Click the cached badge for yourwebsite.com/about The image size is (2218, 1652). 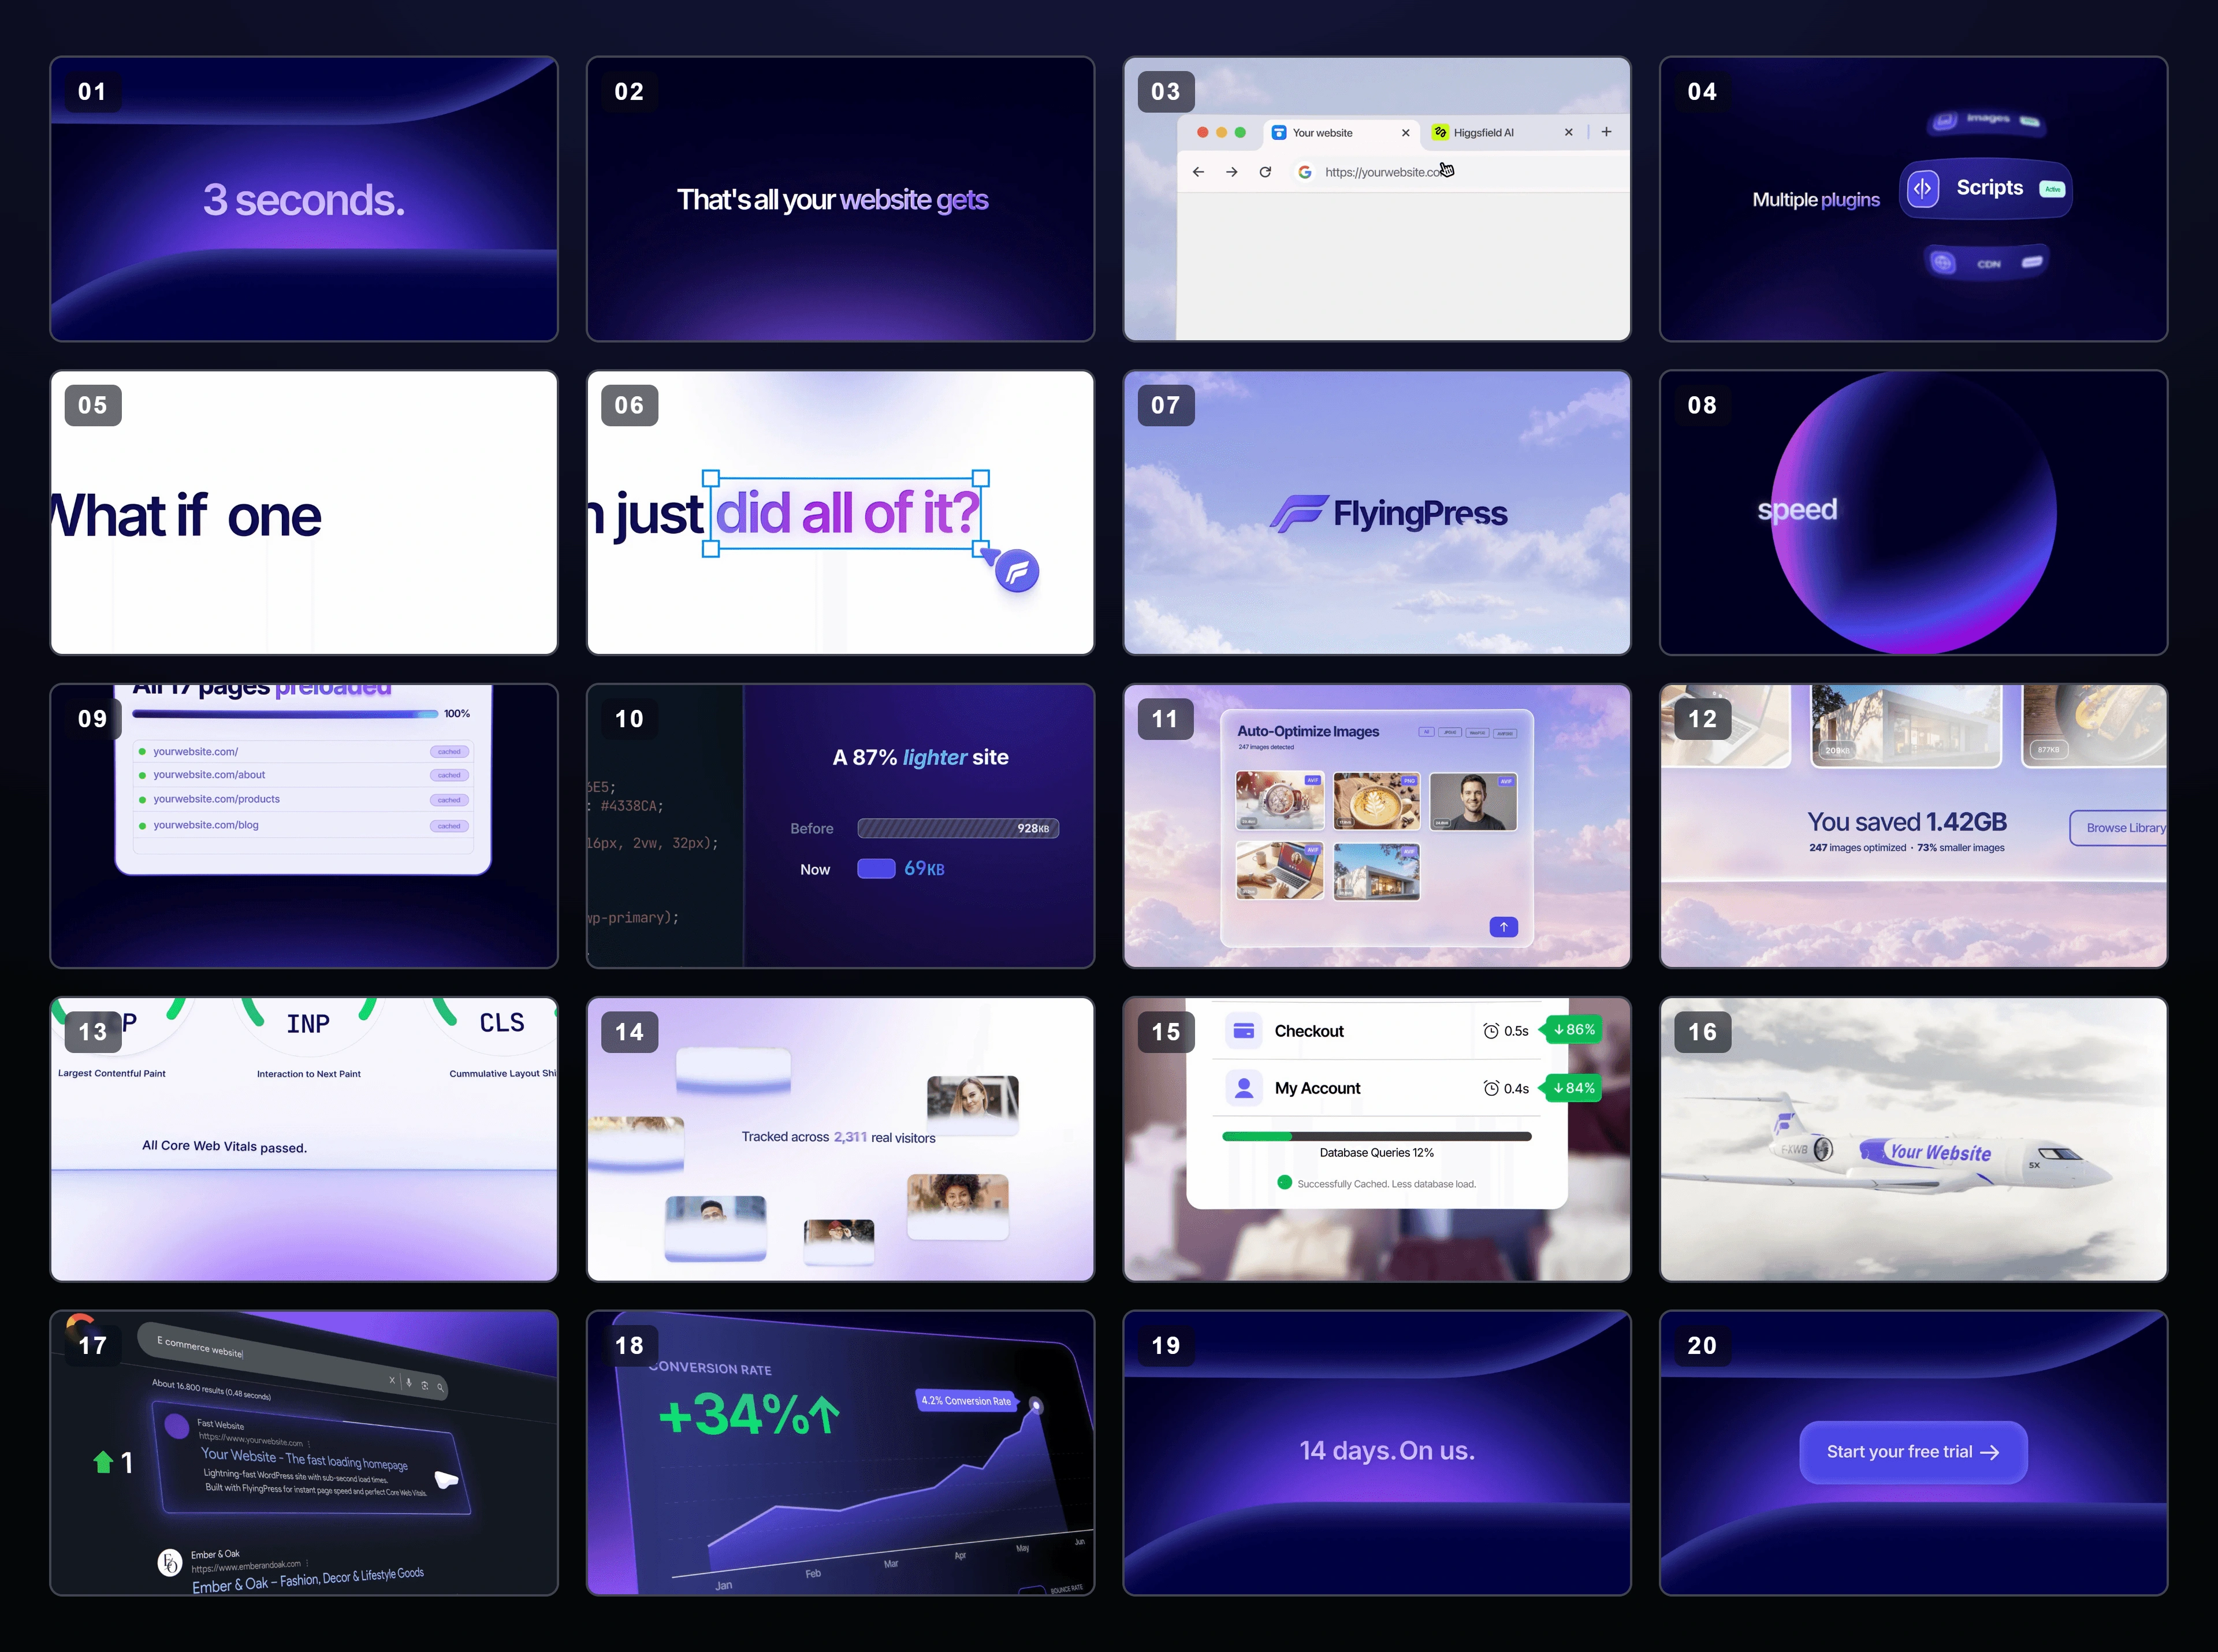tap(449, 775)
